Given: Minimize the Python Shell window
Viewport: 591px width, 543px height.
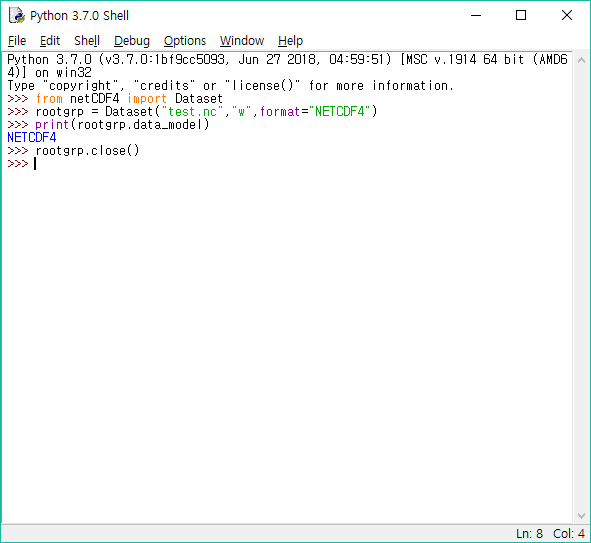Looking at the screenshot, I should tap(476, 15).
